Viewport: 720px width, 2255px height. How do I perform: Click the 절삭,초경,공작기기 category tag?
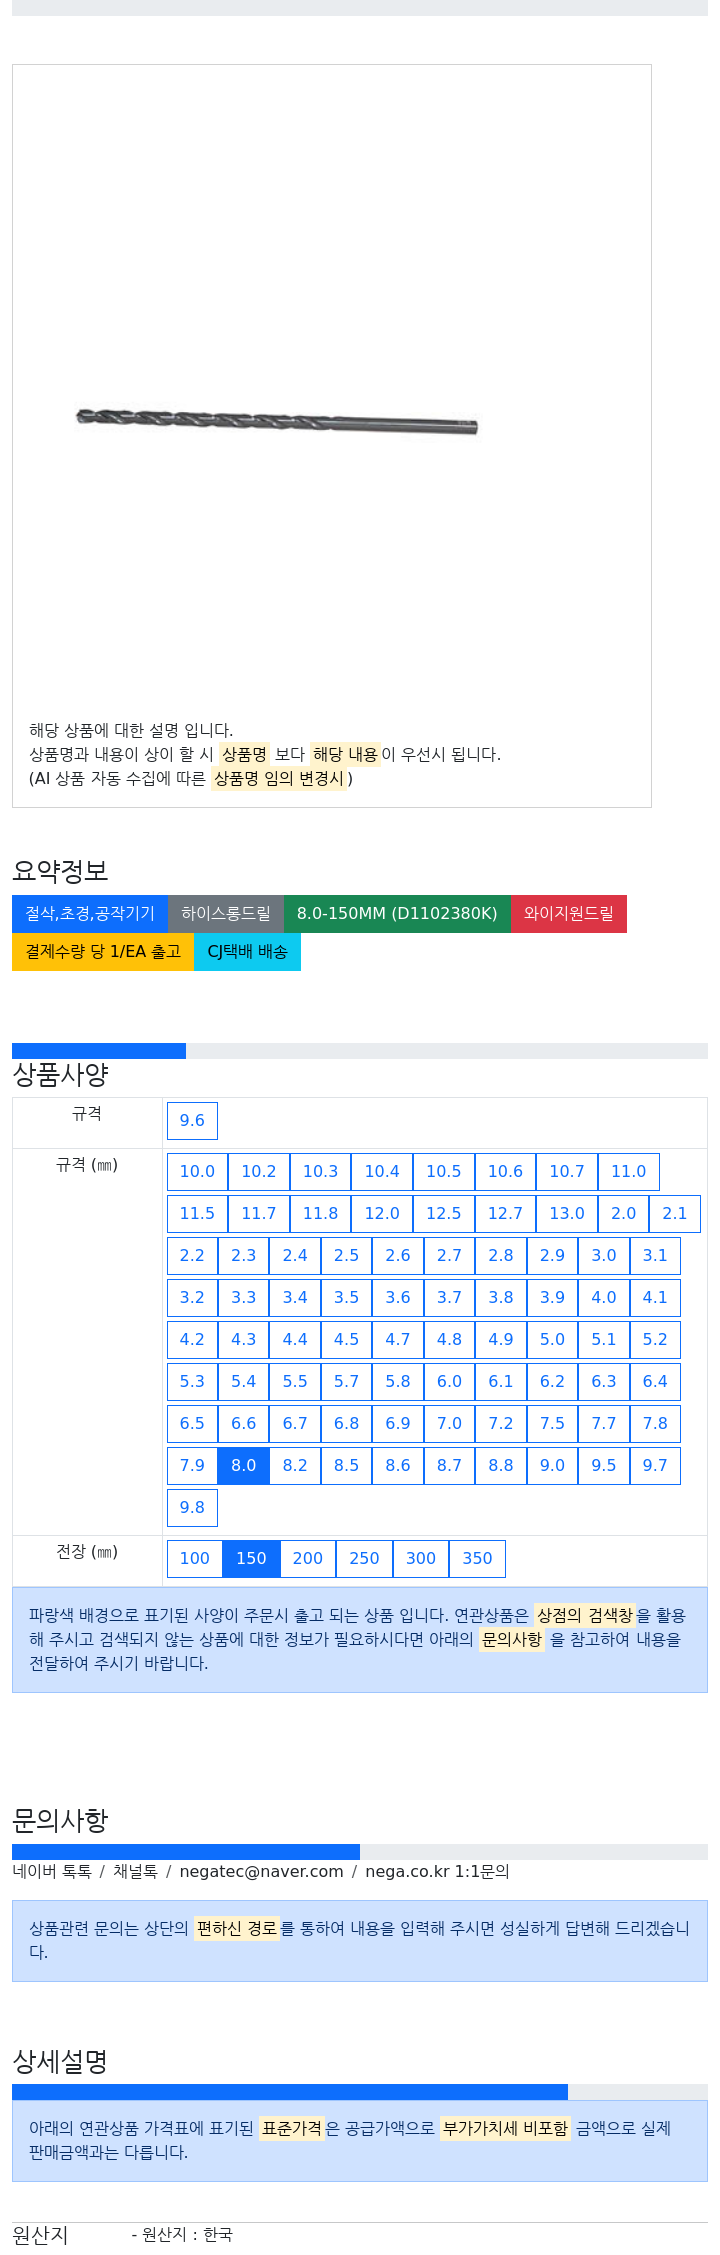pos(90,913)
